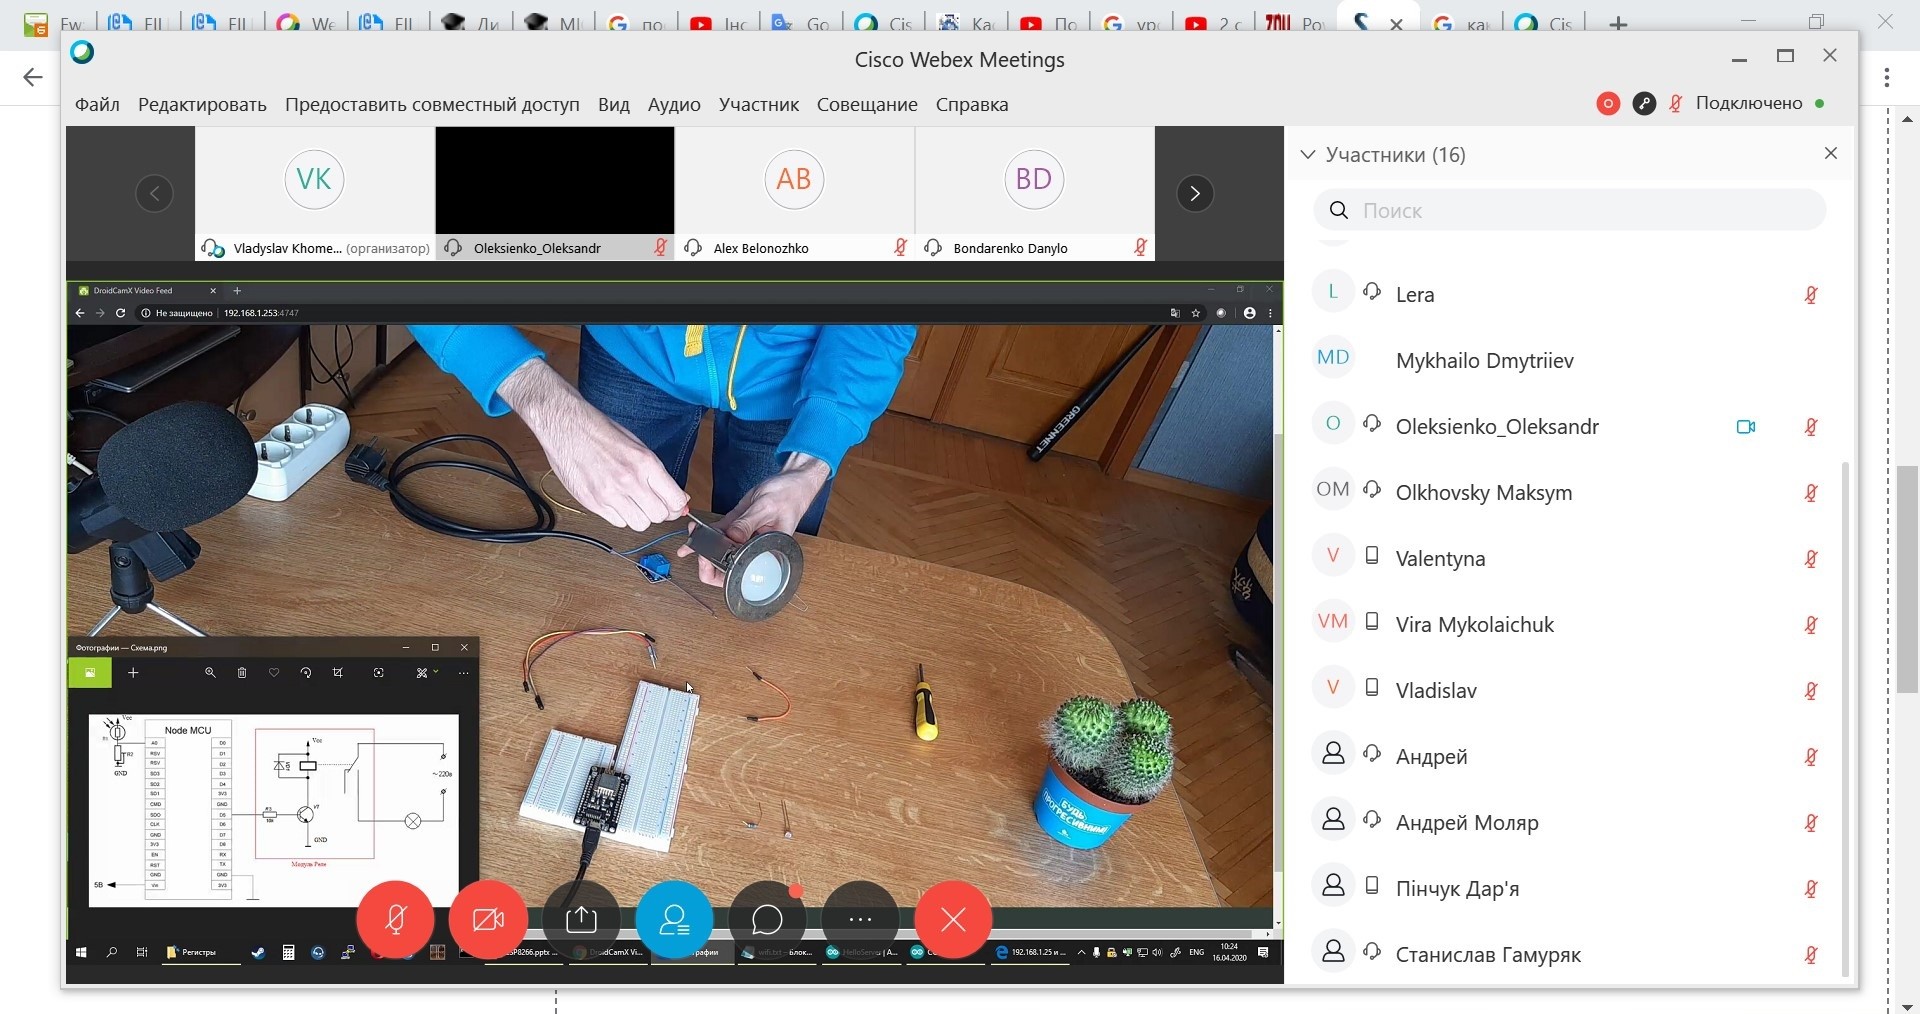The height and width of the screenshot is (1014, 1920).
Task: Collapse the Участники (16) panel chevron
Action: click(x=1307, y=154)
